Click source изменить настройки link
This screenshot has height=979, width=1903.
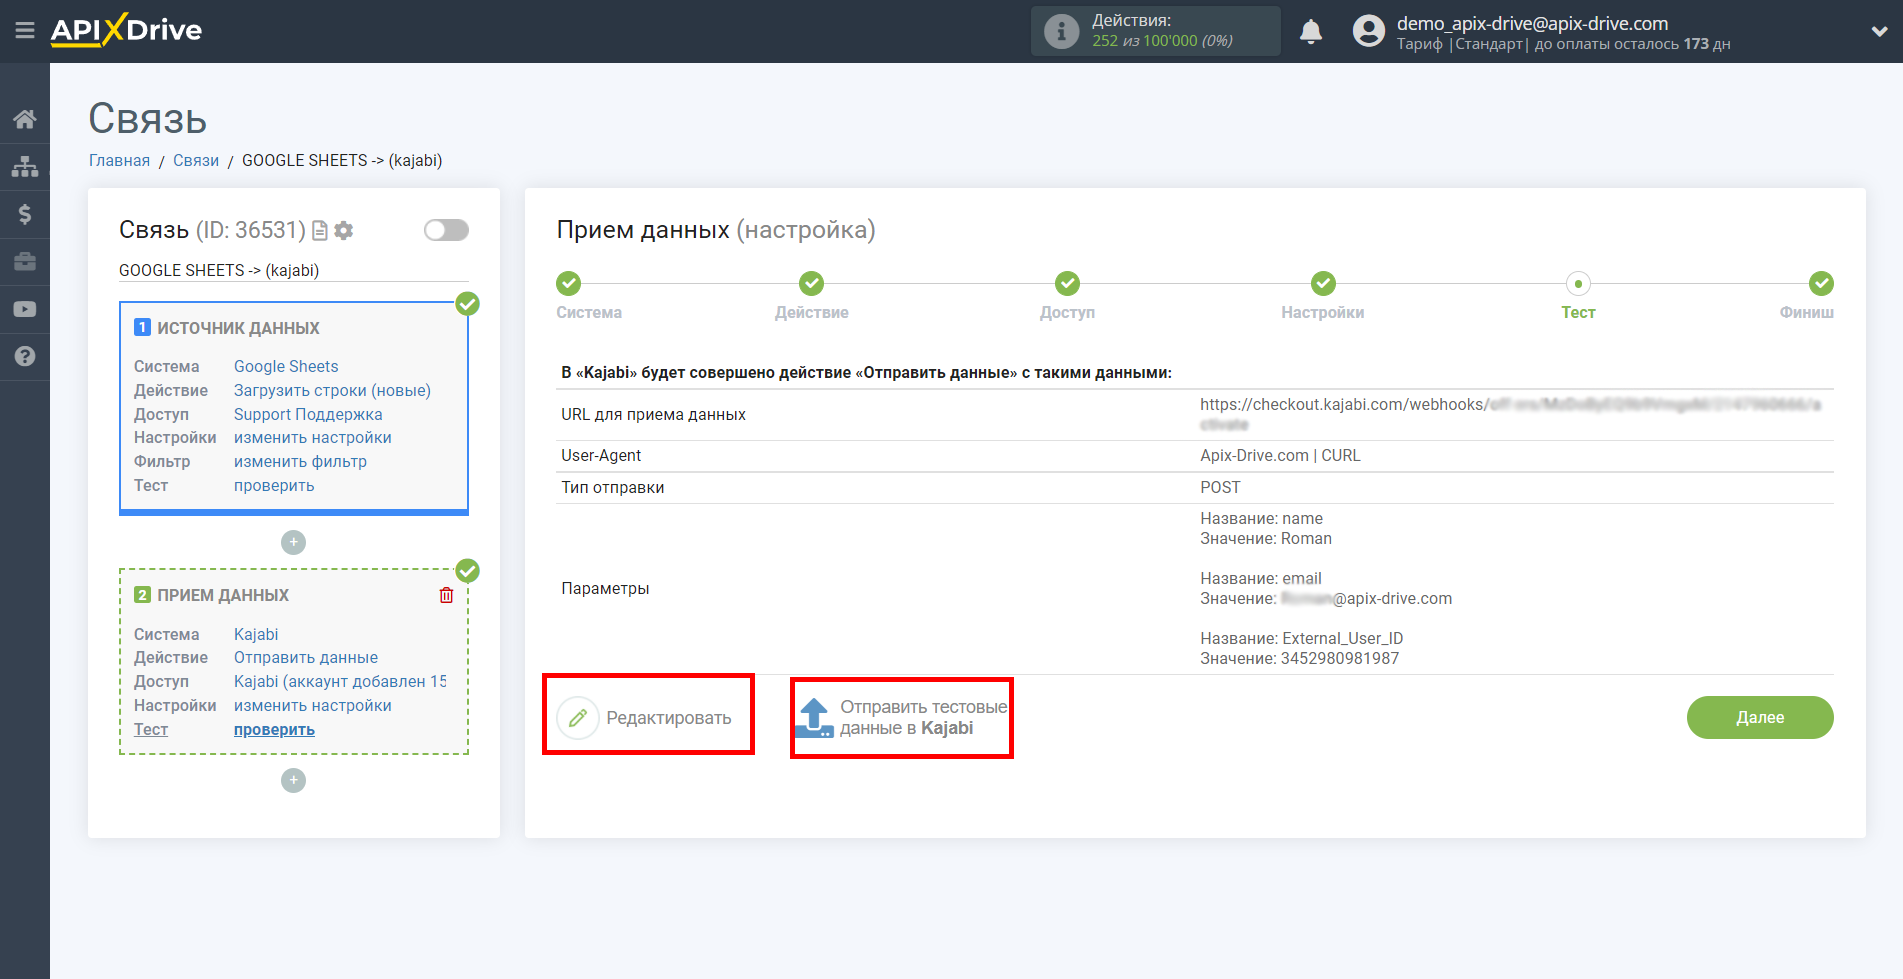click(313, 438)
